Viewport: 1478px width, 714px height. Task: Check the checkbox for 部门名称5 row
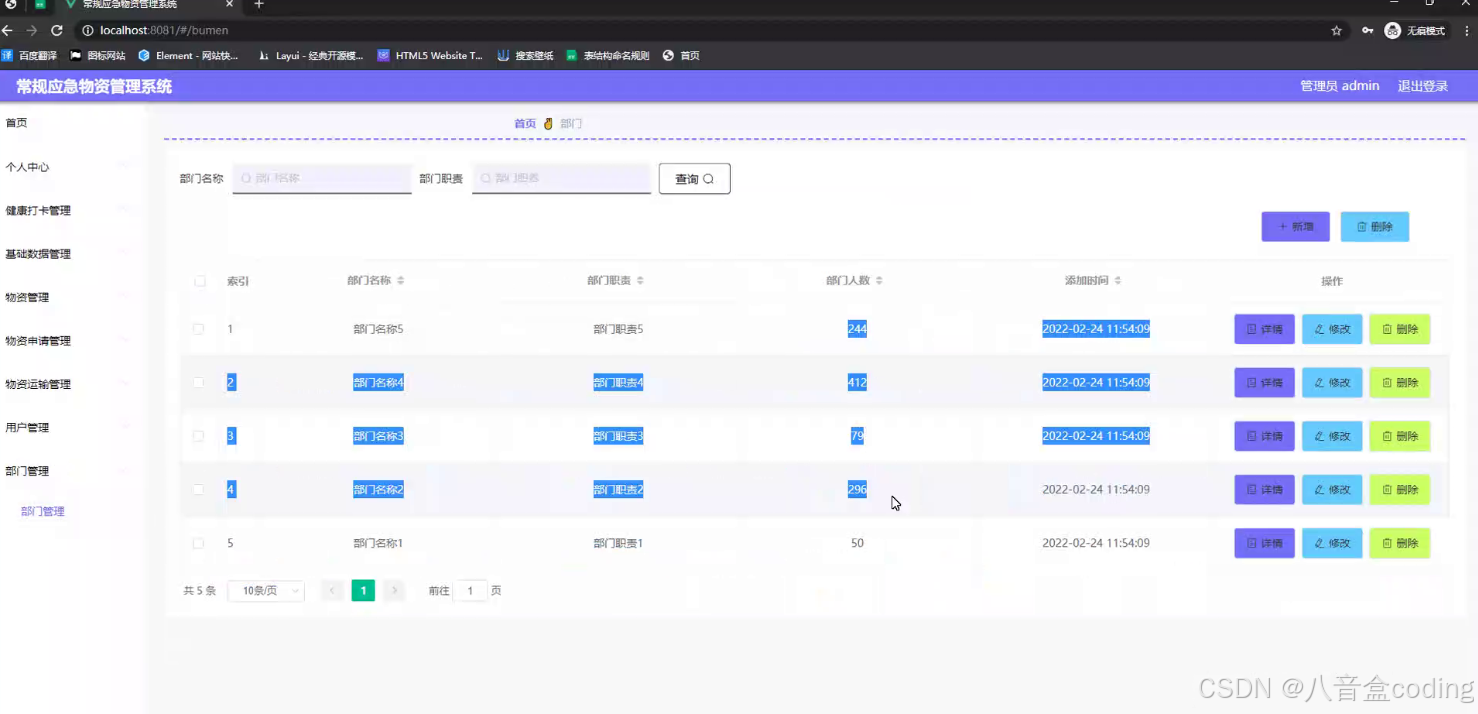click(198, 328)
